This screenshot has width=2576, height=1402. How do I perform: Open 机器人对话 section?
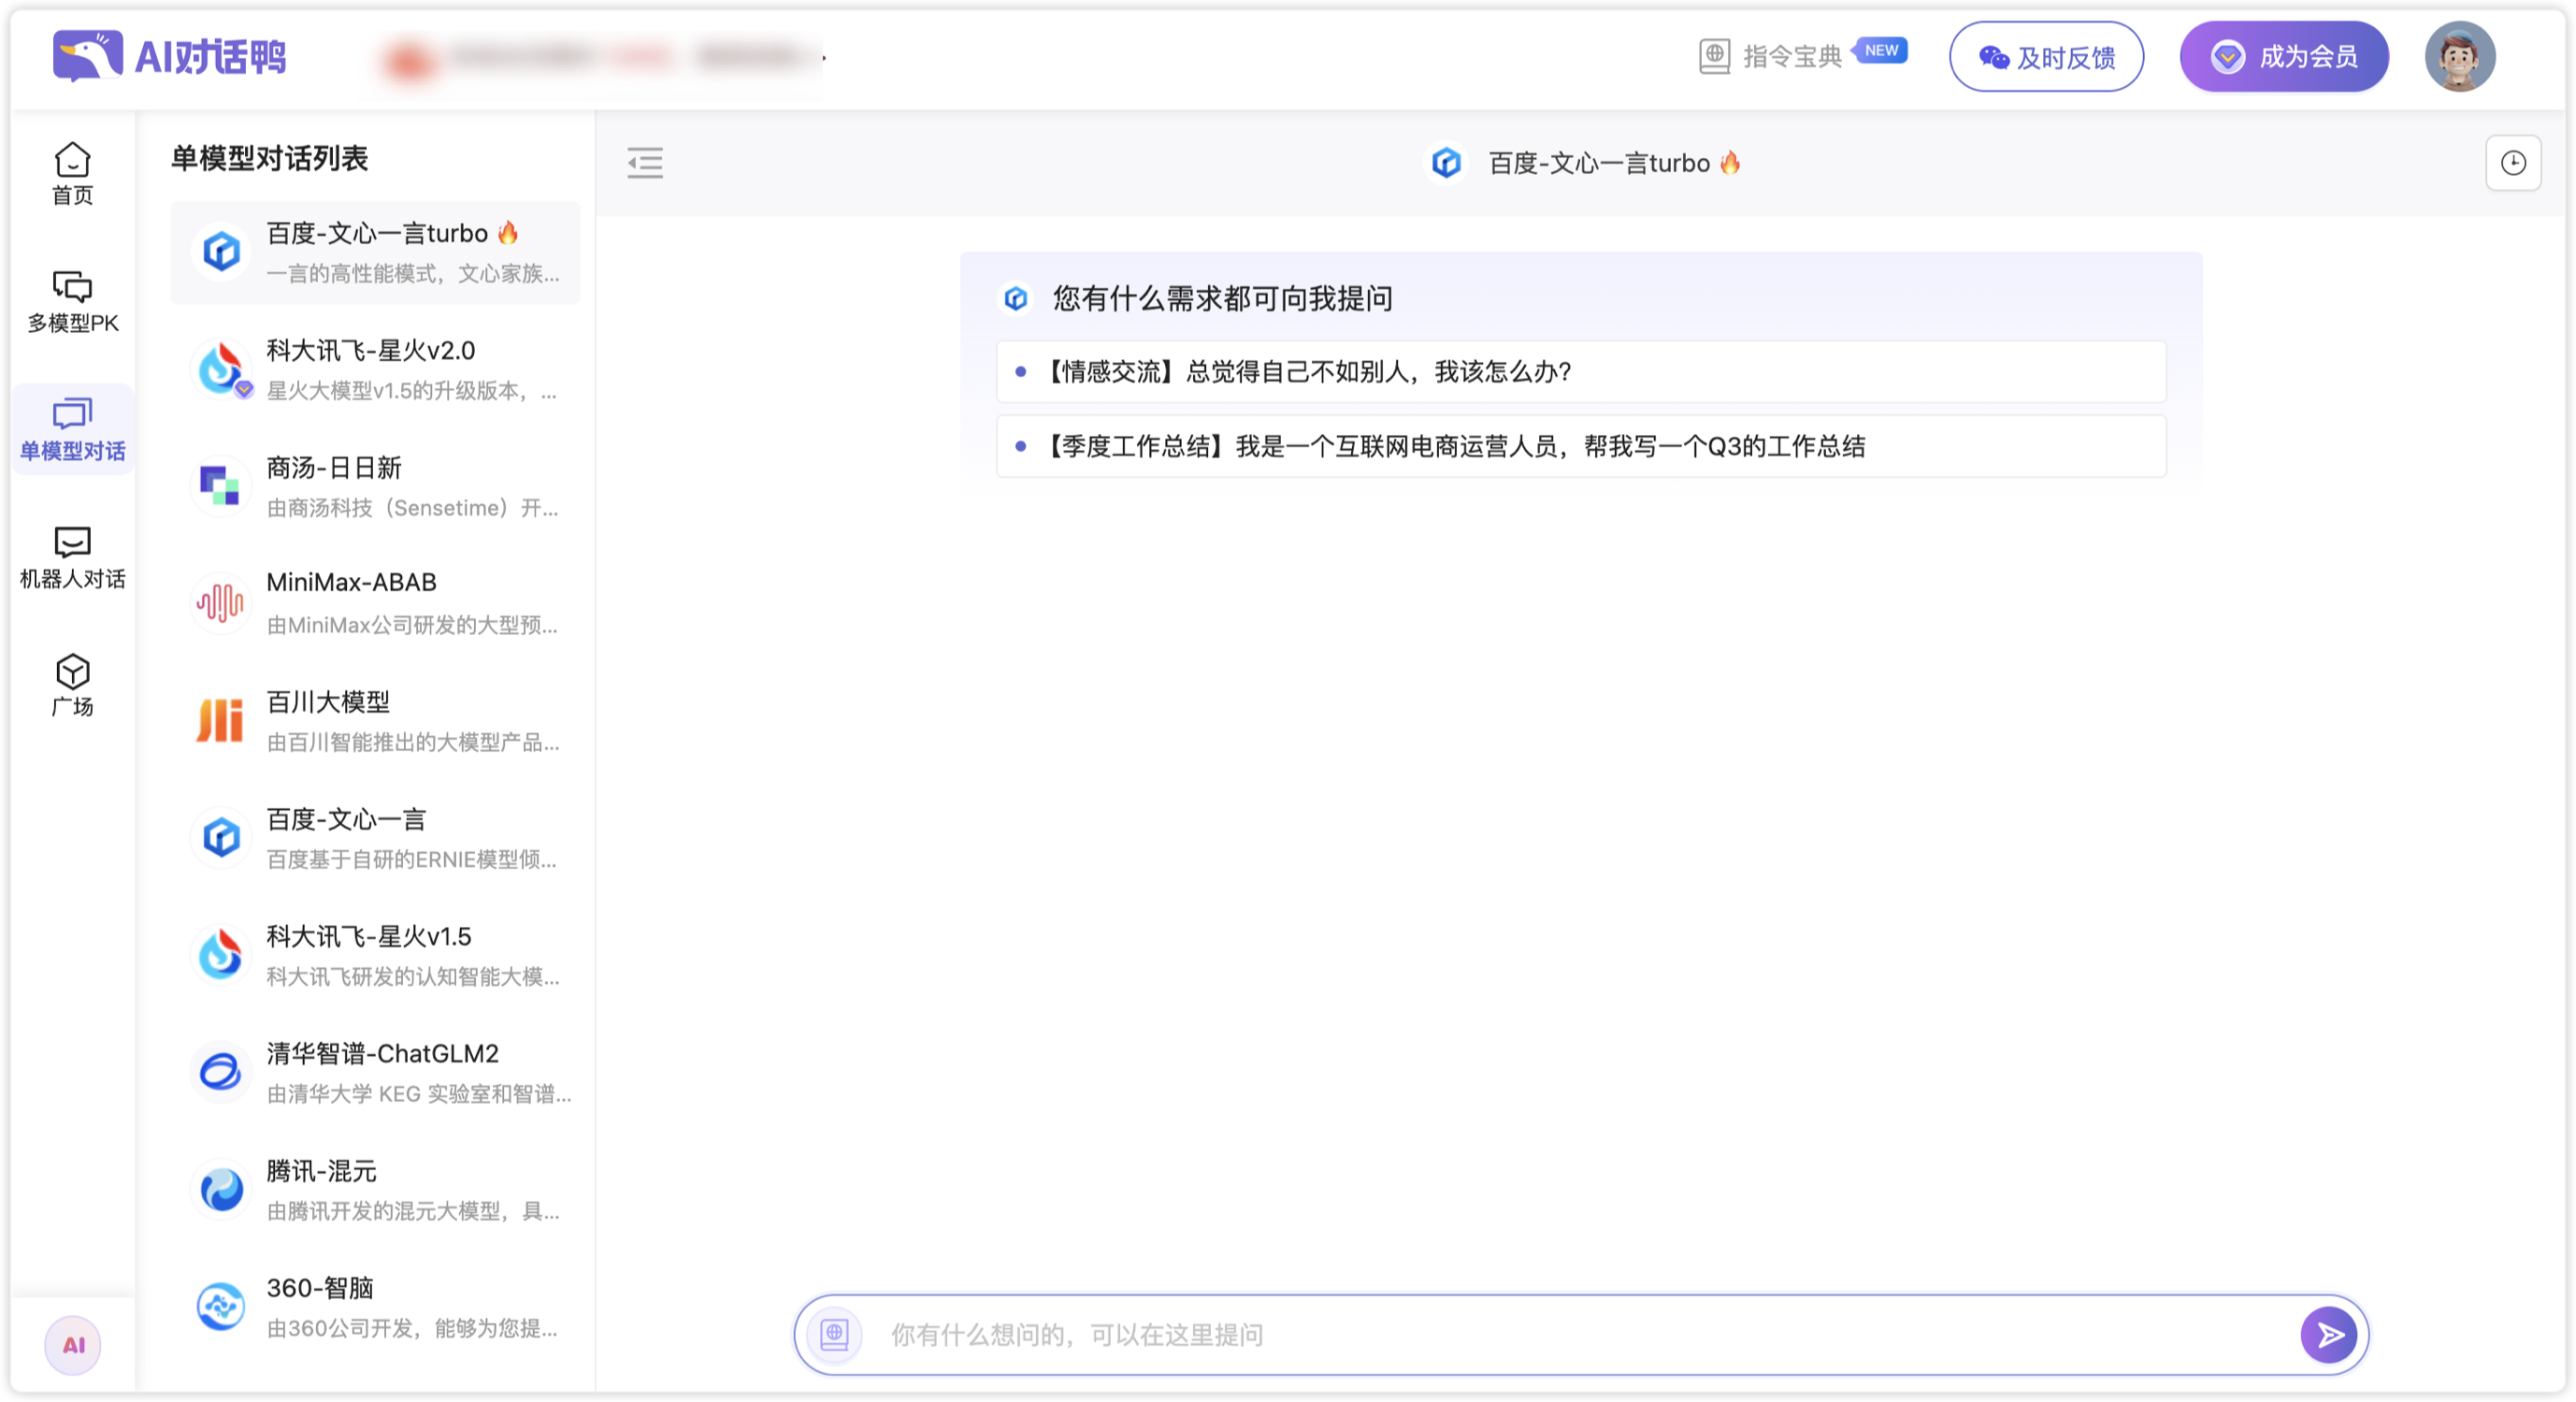[x=72, y=558]
